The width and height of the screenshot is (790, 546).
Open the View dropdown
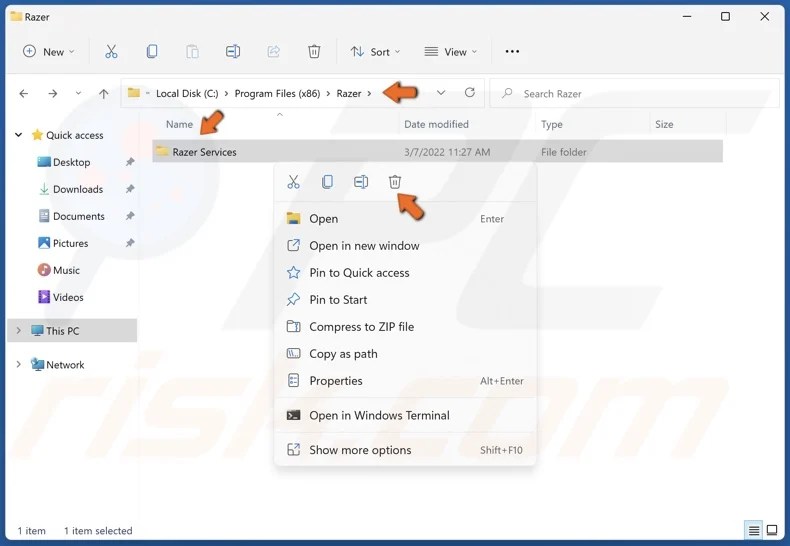[x=450, y=52]
